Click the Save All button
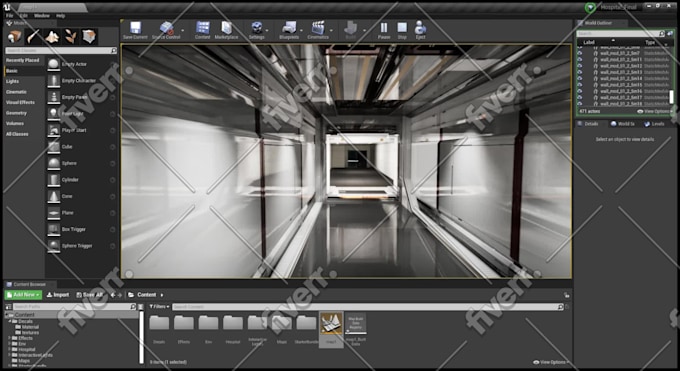This screenshot has height=371, width=680. (x=90, y=295)
